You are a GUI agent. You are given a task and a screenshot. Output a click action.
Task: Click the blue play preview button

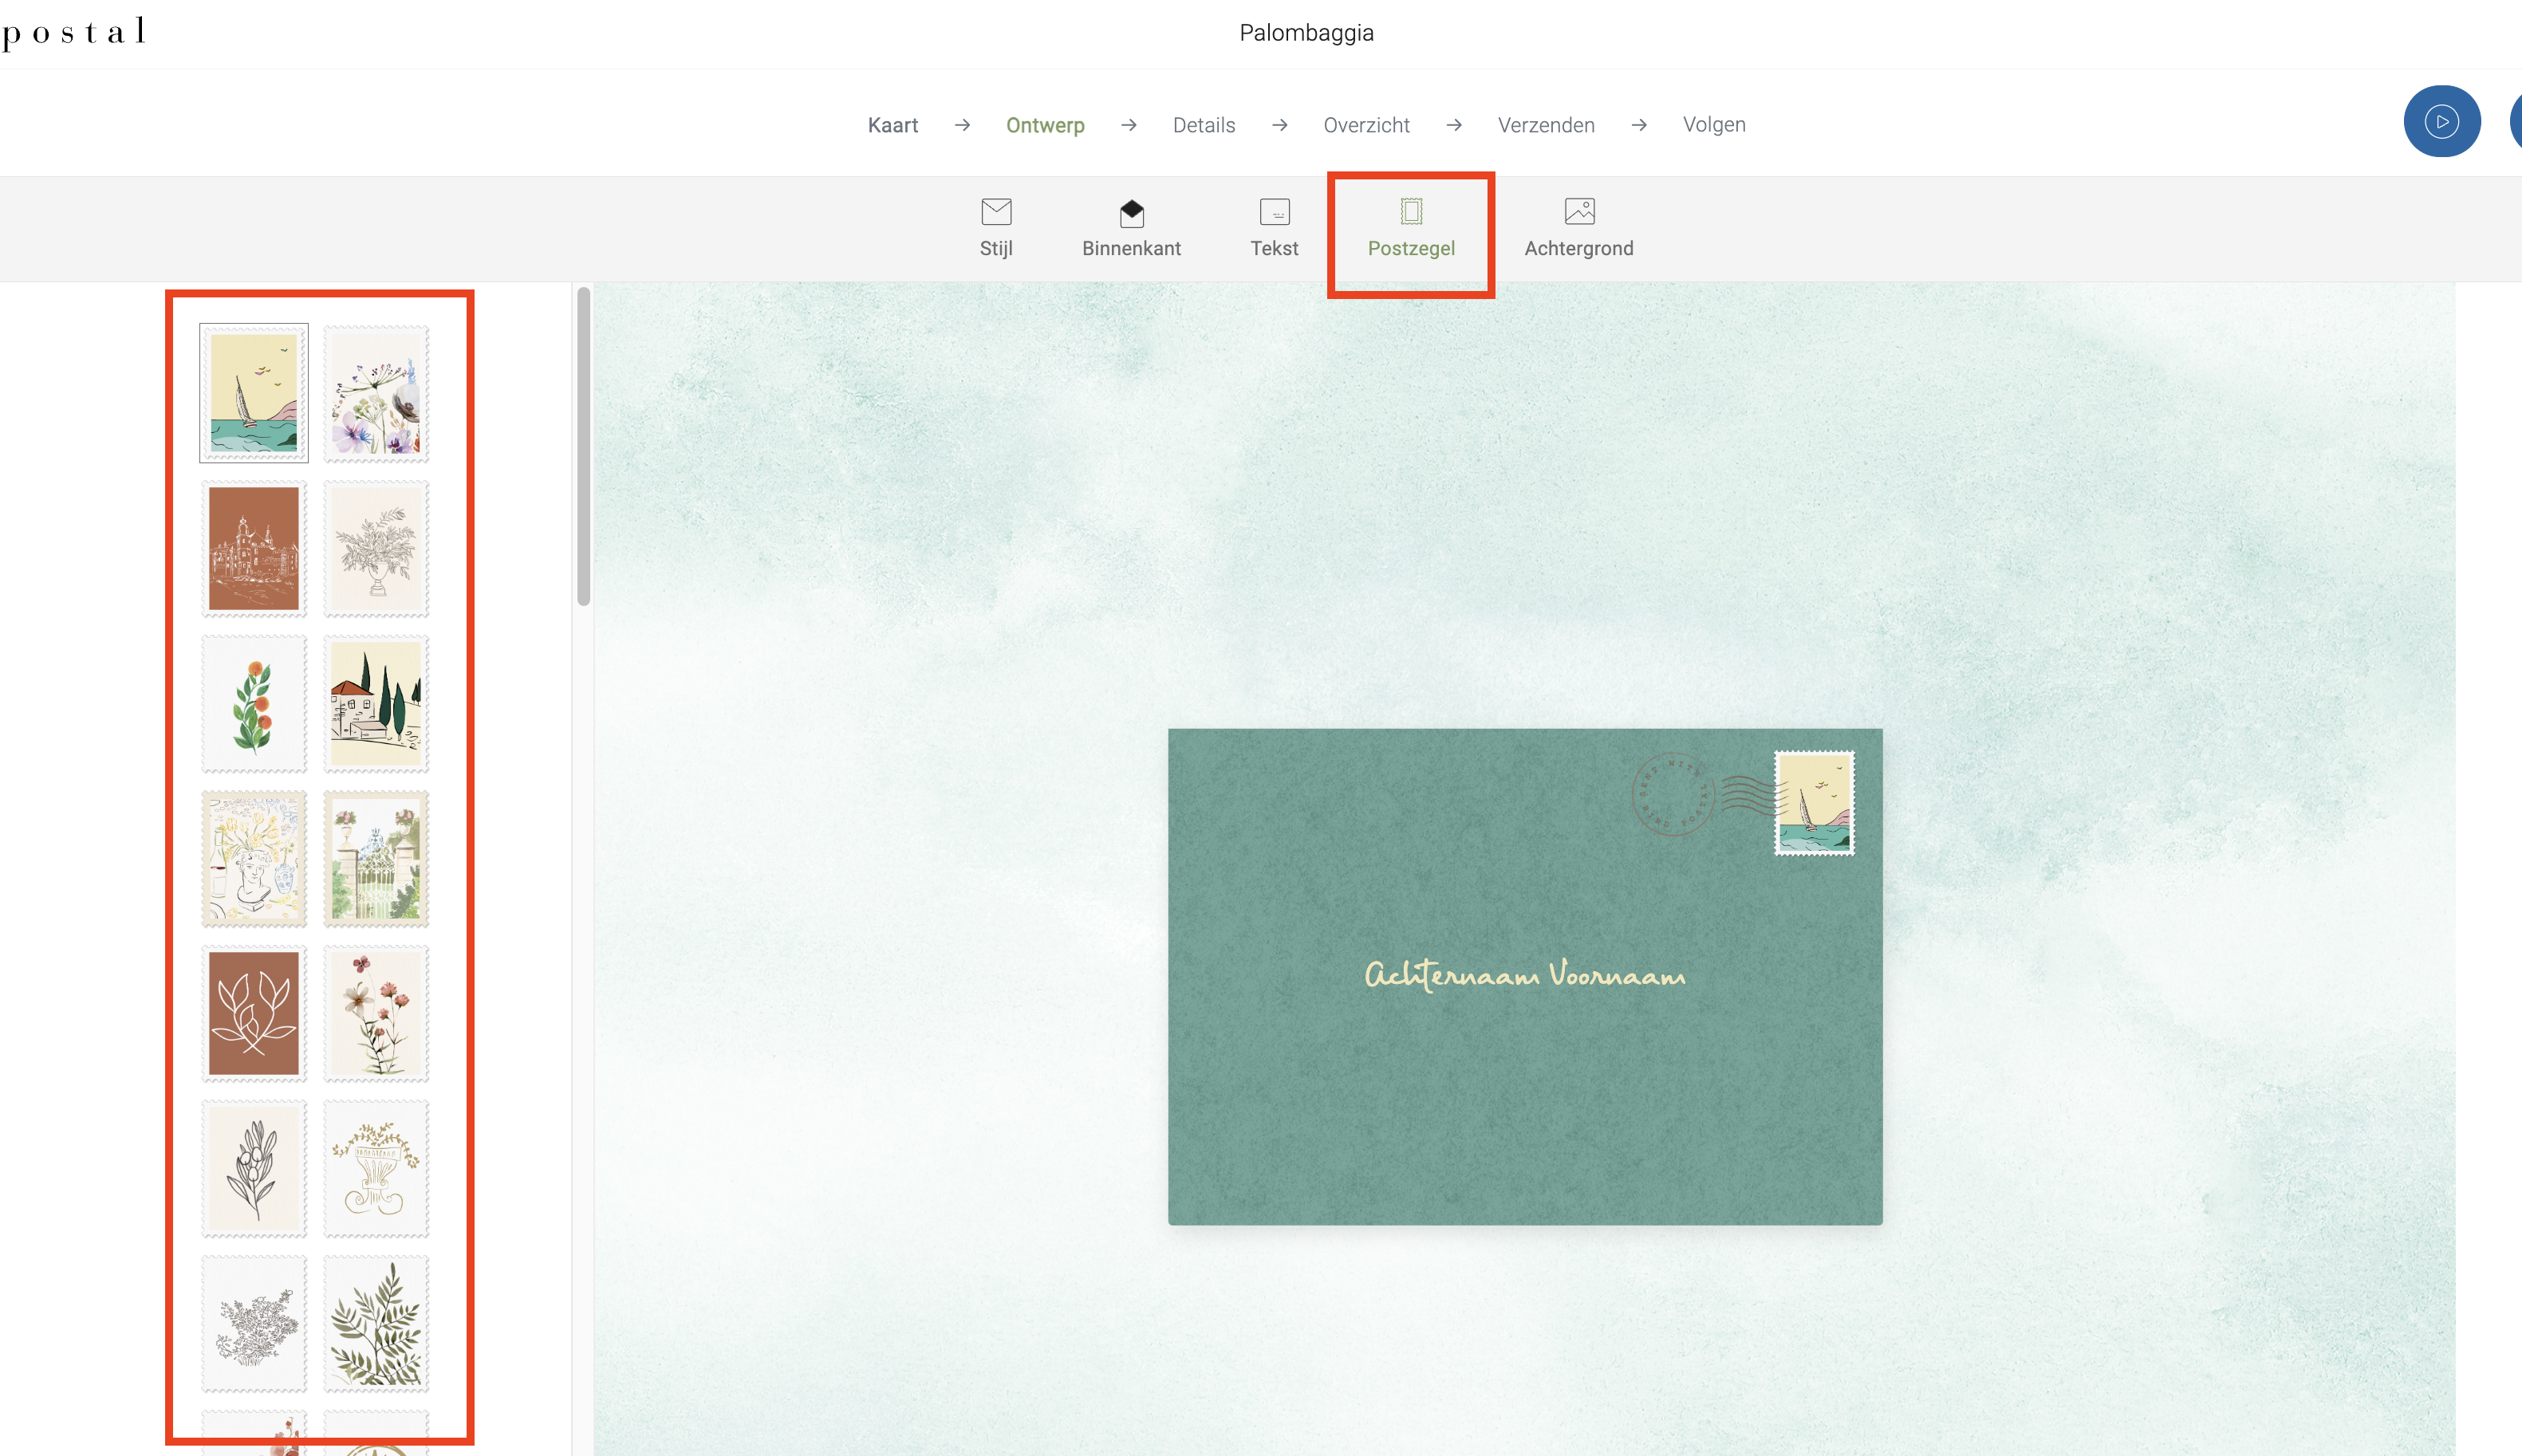point(2441,121)
